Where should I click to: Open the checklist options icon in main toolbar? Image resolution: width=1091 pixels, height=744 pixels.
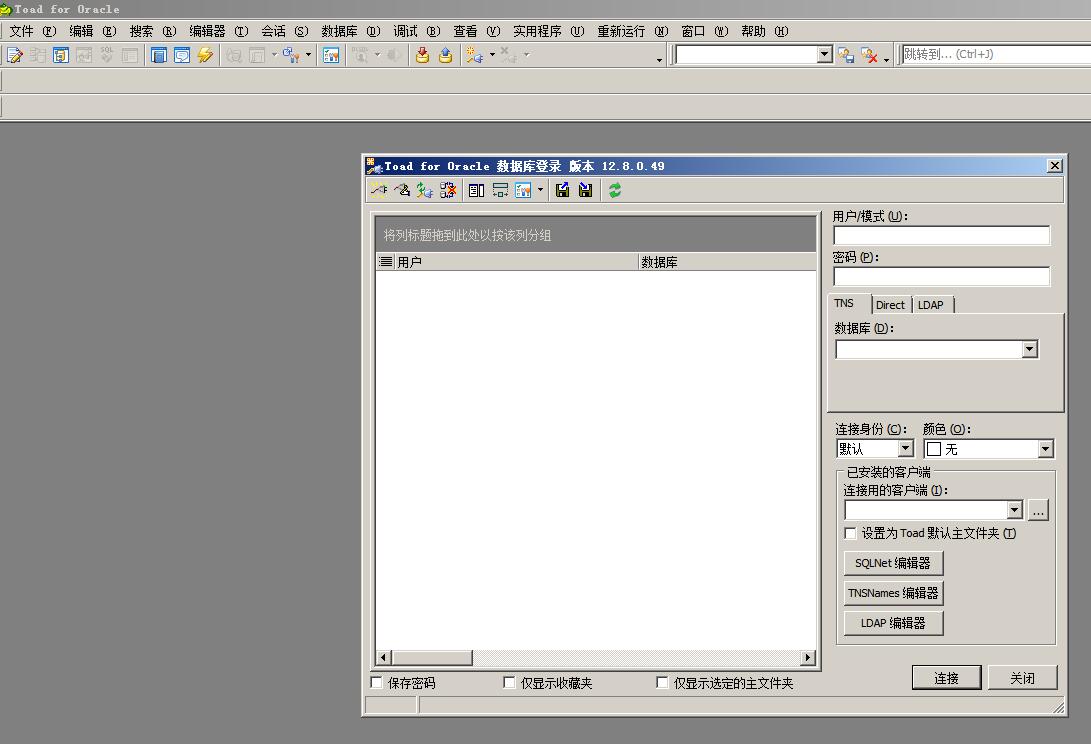click(331, 55)
